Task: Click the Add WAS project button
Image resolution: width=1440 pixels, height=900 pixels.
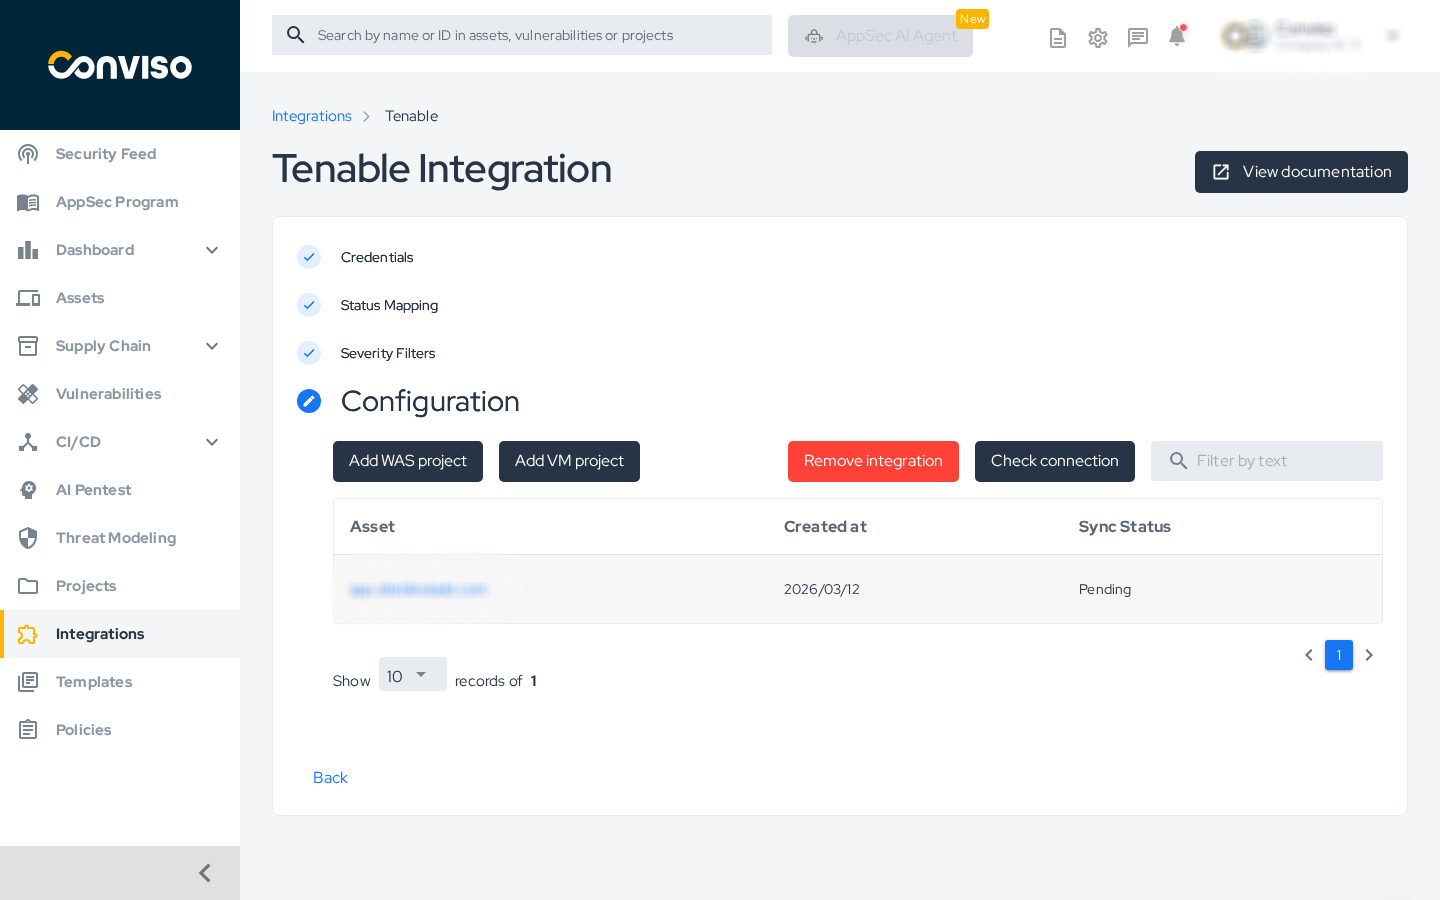Action: [408, 461]
